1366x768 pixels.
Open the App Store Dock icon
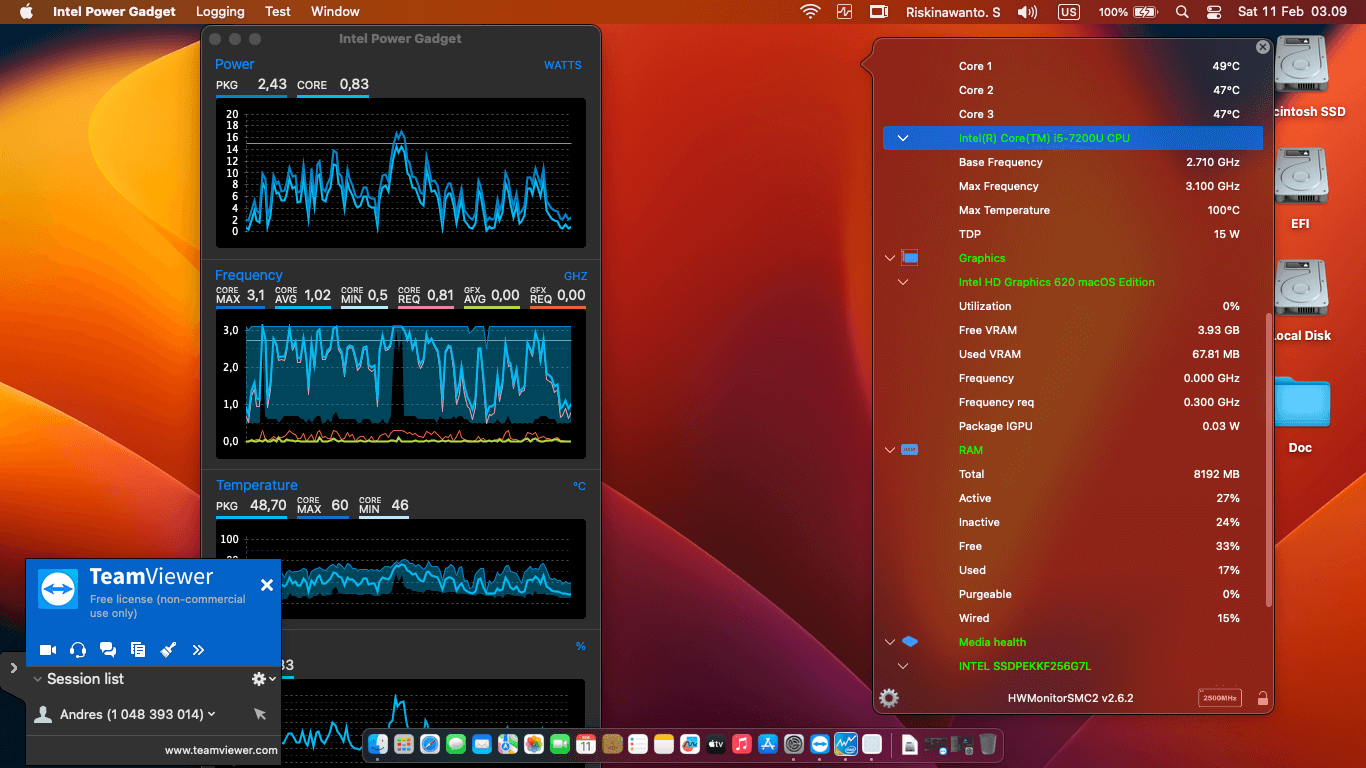(768, 744)
